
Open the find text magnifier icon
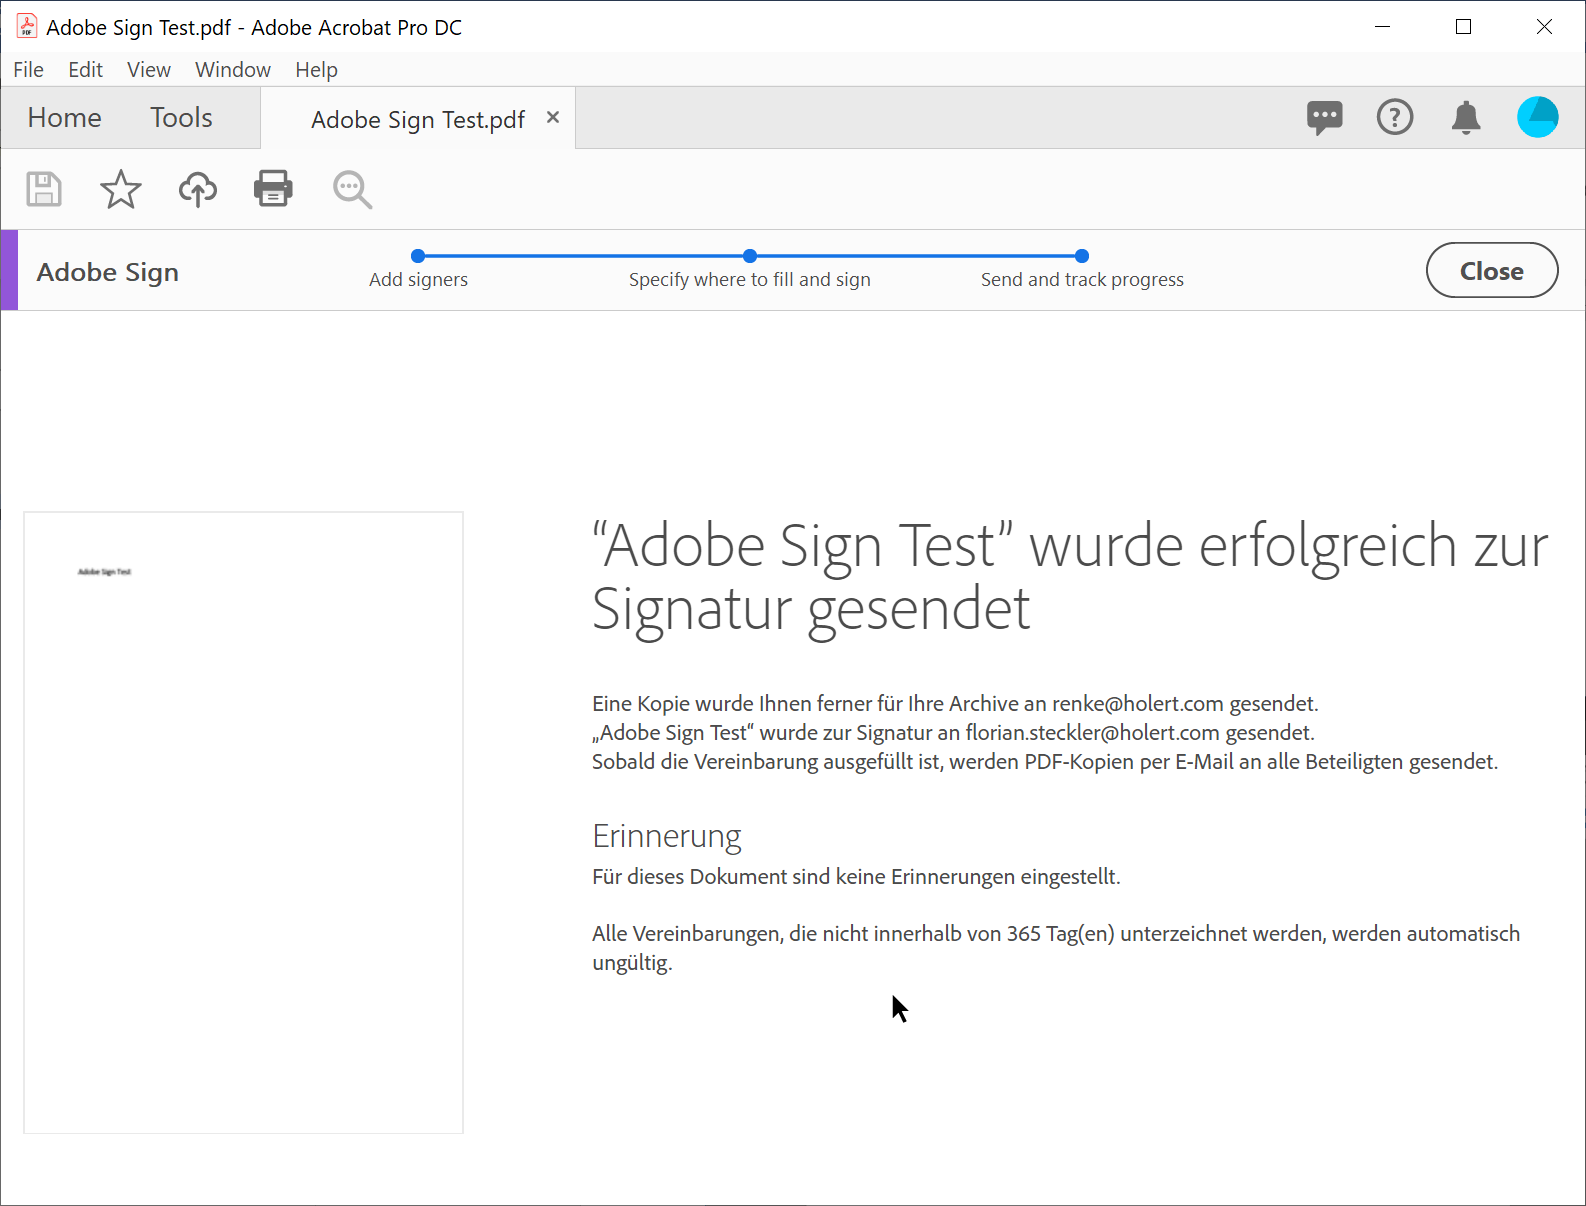coord(352,189)
